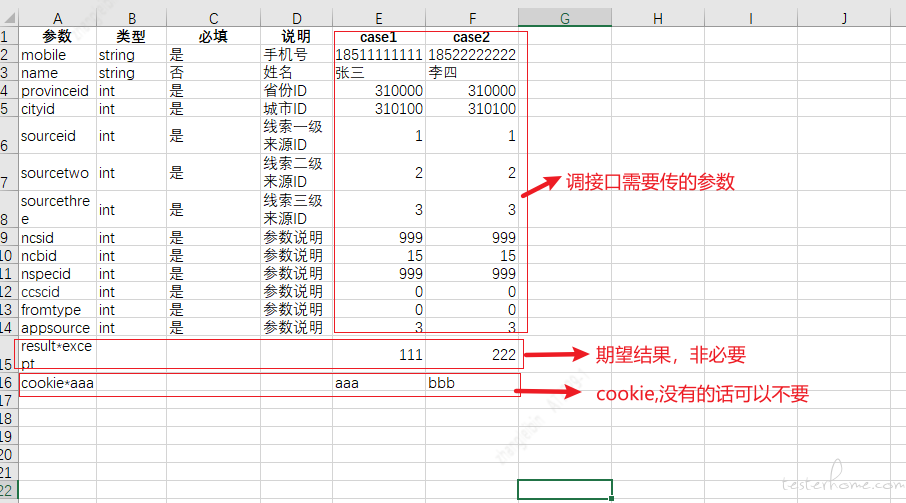Select row 2 header
Screen dimensions: 906x503
tap(9, 54)
